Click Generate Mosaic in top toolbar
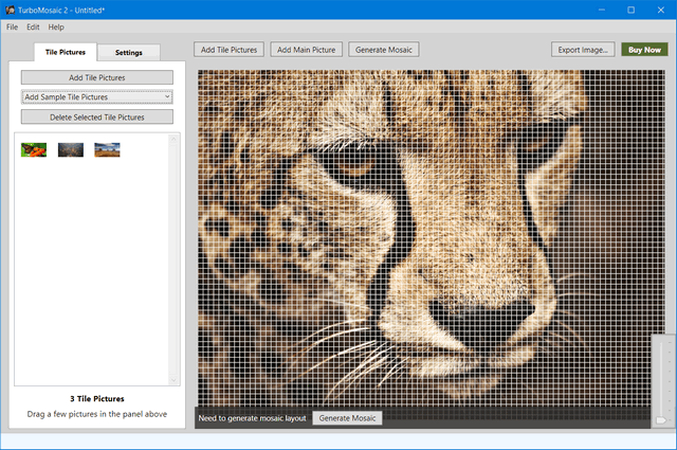 (384, 50)
